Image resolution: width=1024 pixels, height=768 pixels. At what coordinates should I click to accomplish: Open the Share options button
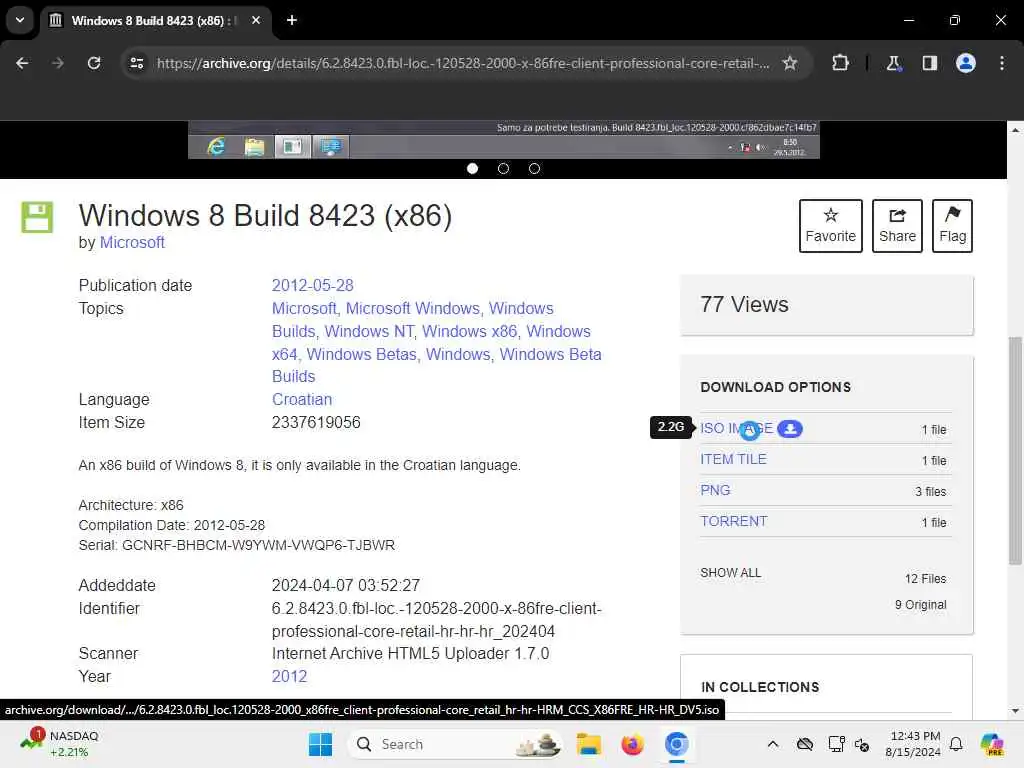tap(897, 226)
